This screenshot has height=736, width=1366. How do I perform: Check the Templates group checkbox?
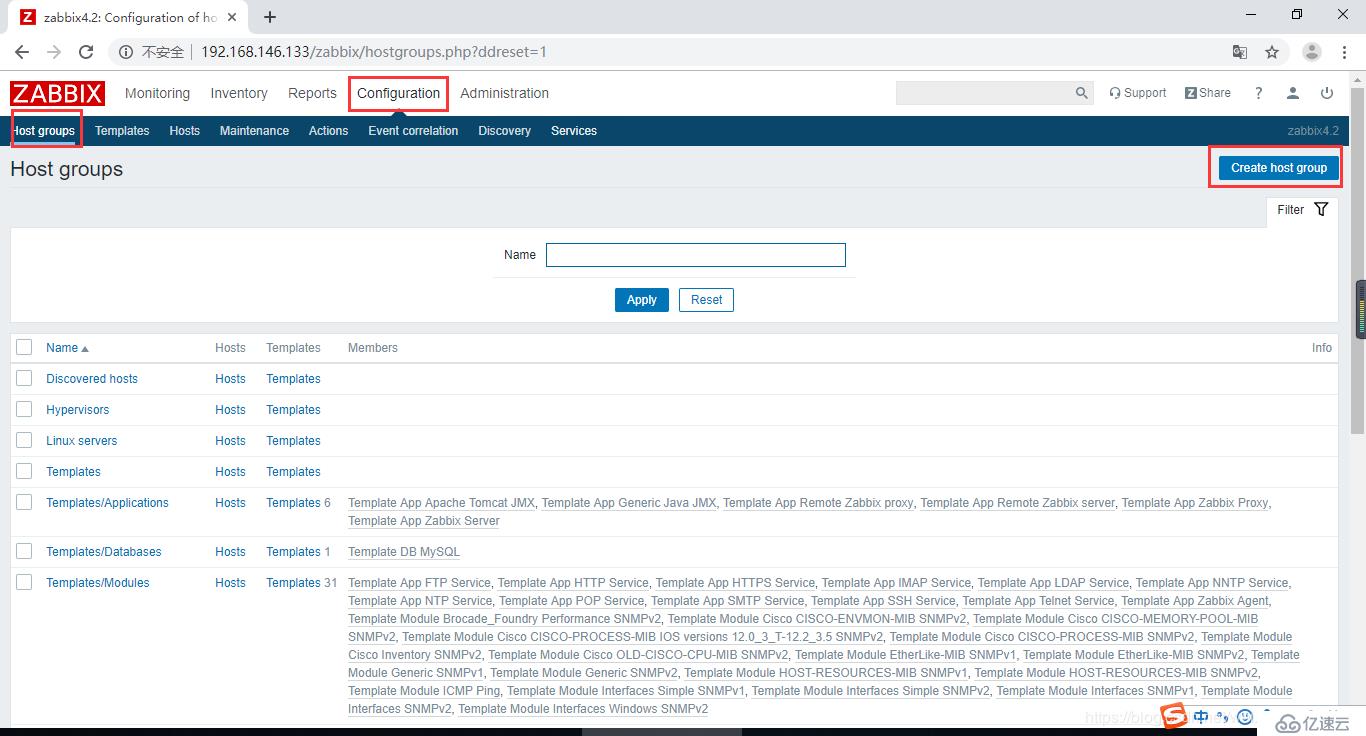24,471
